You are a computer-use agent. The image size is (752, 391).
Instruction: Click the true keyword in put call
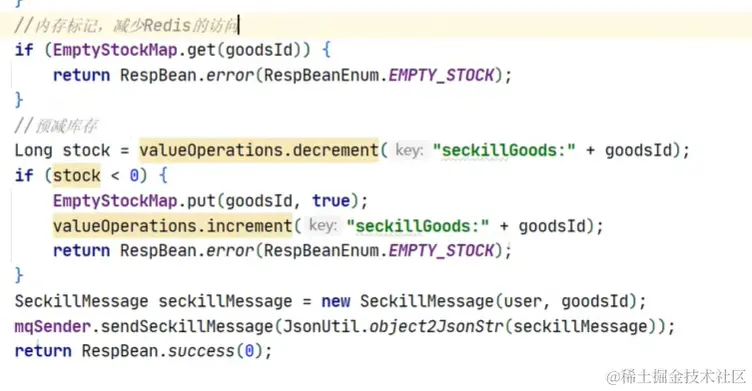[x=331, y=201]
